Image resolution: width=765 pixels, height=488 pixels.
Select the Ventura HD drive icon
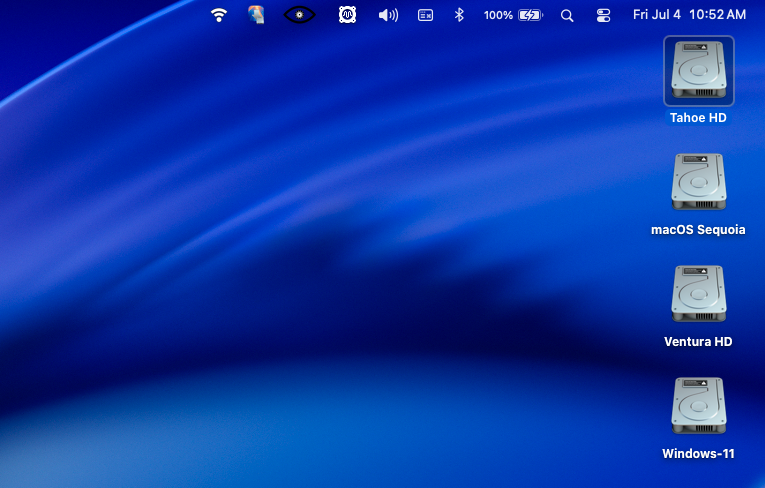[699, 294]
